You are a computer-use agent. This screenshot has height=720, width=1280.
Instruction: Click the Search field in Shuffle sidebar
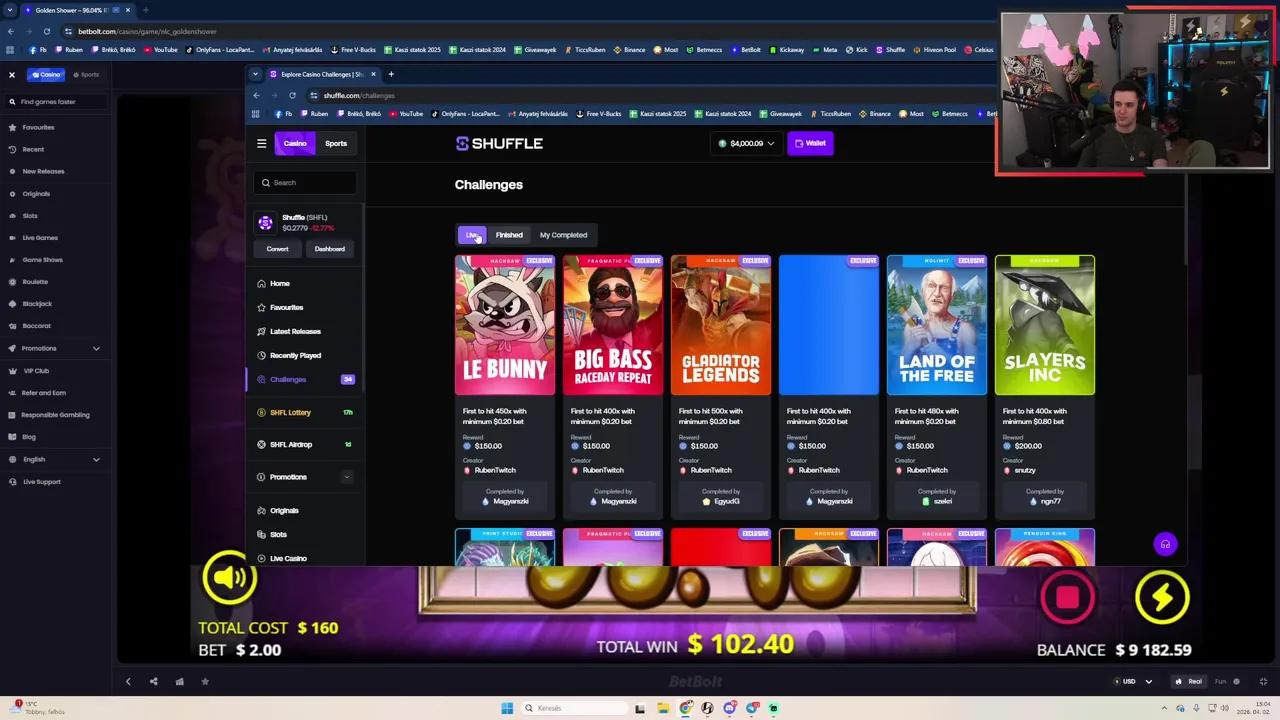305,182
